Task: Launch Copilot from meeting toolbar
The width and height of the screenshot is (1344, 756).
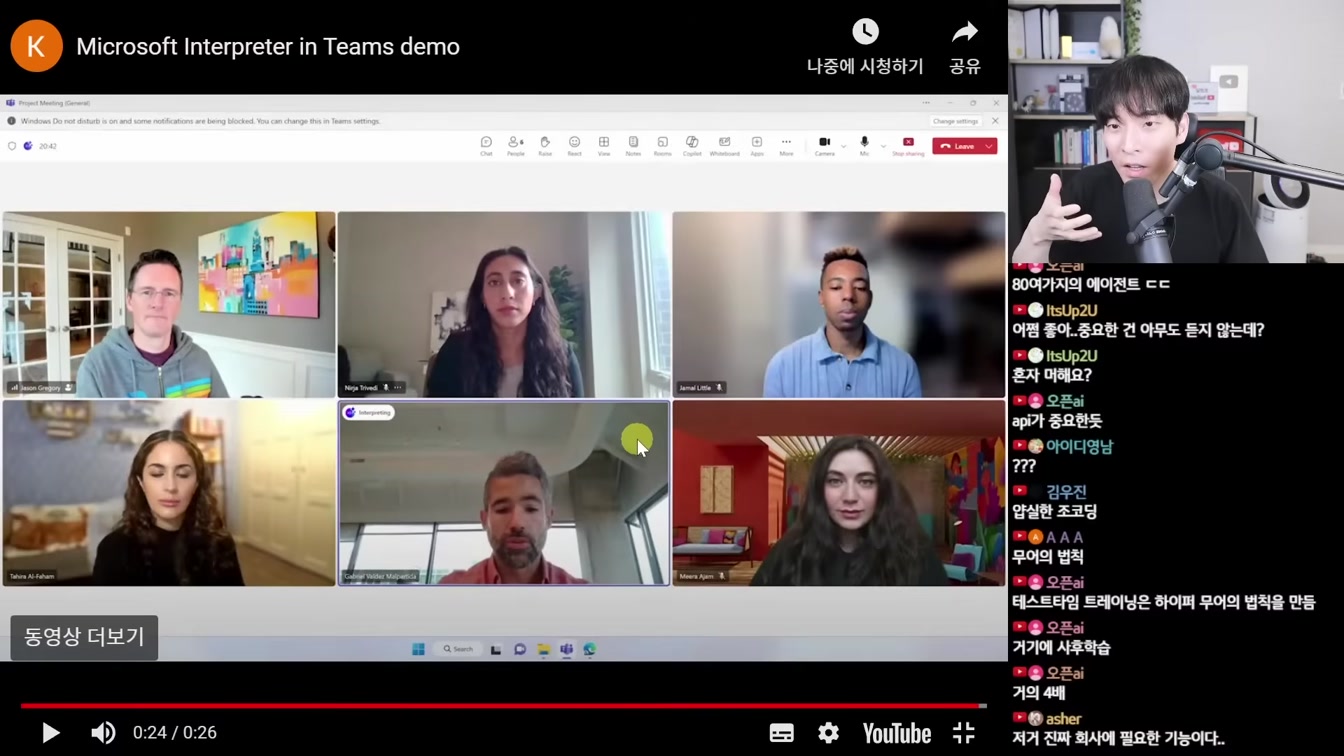Action: click(x=692, y=146)
